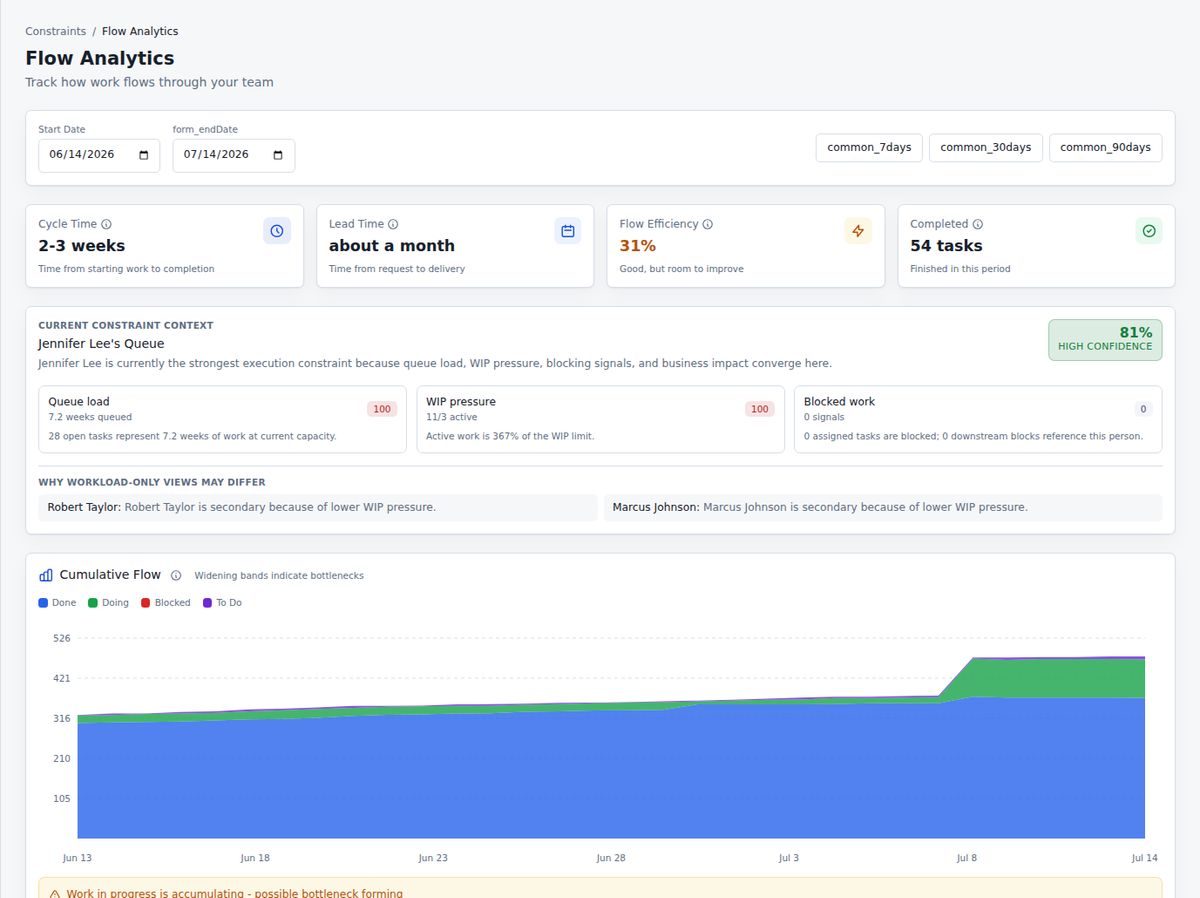Click the 'Widening bands indicate bottlenecks' hint

coord(279,576)
